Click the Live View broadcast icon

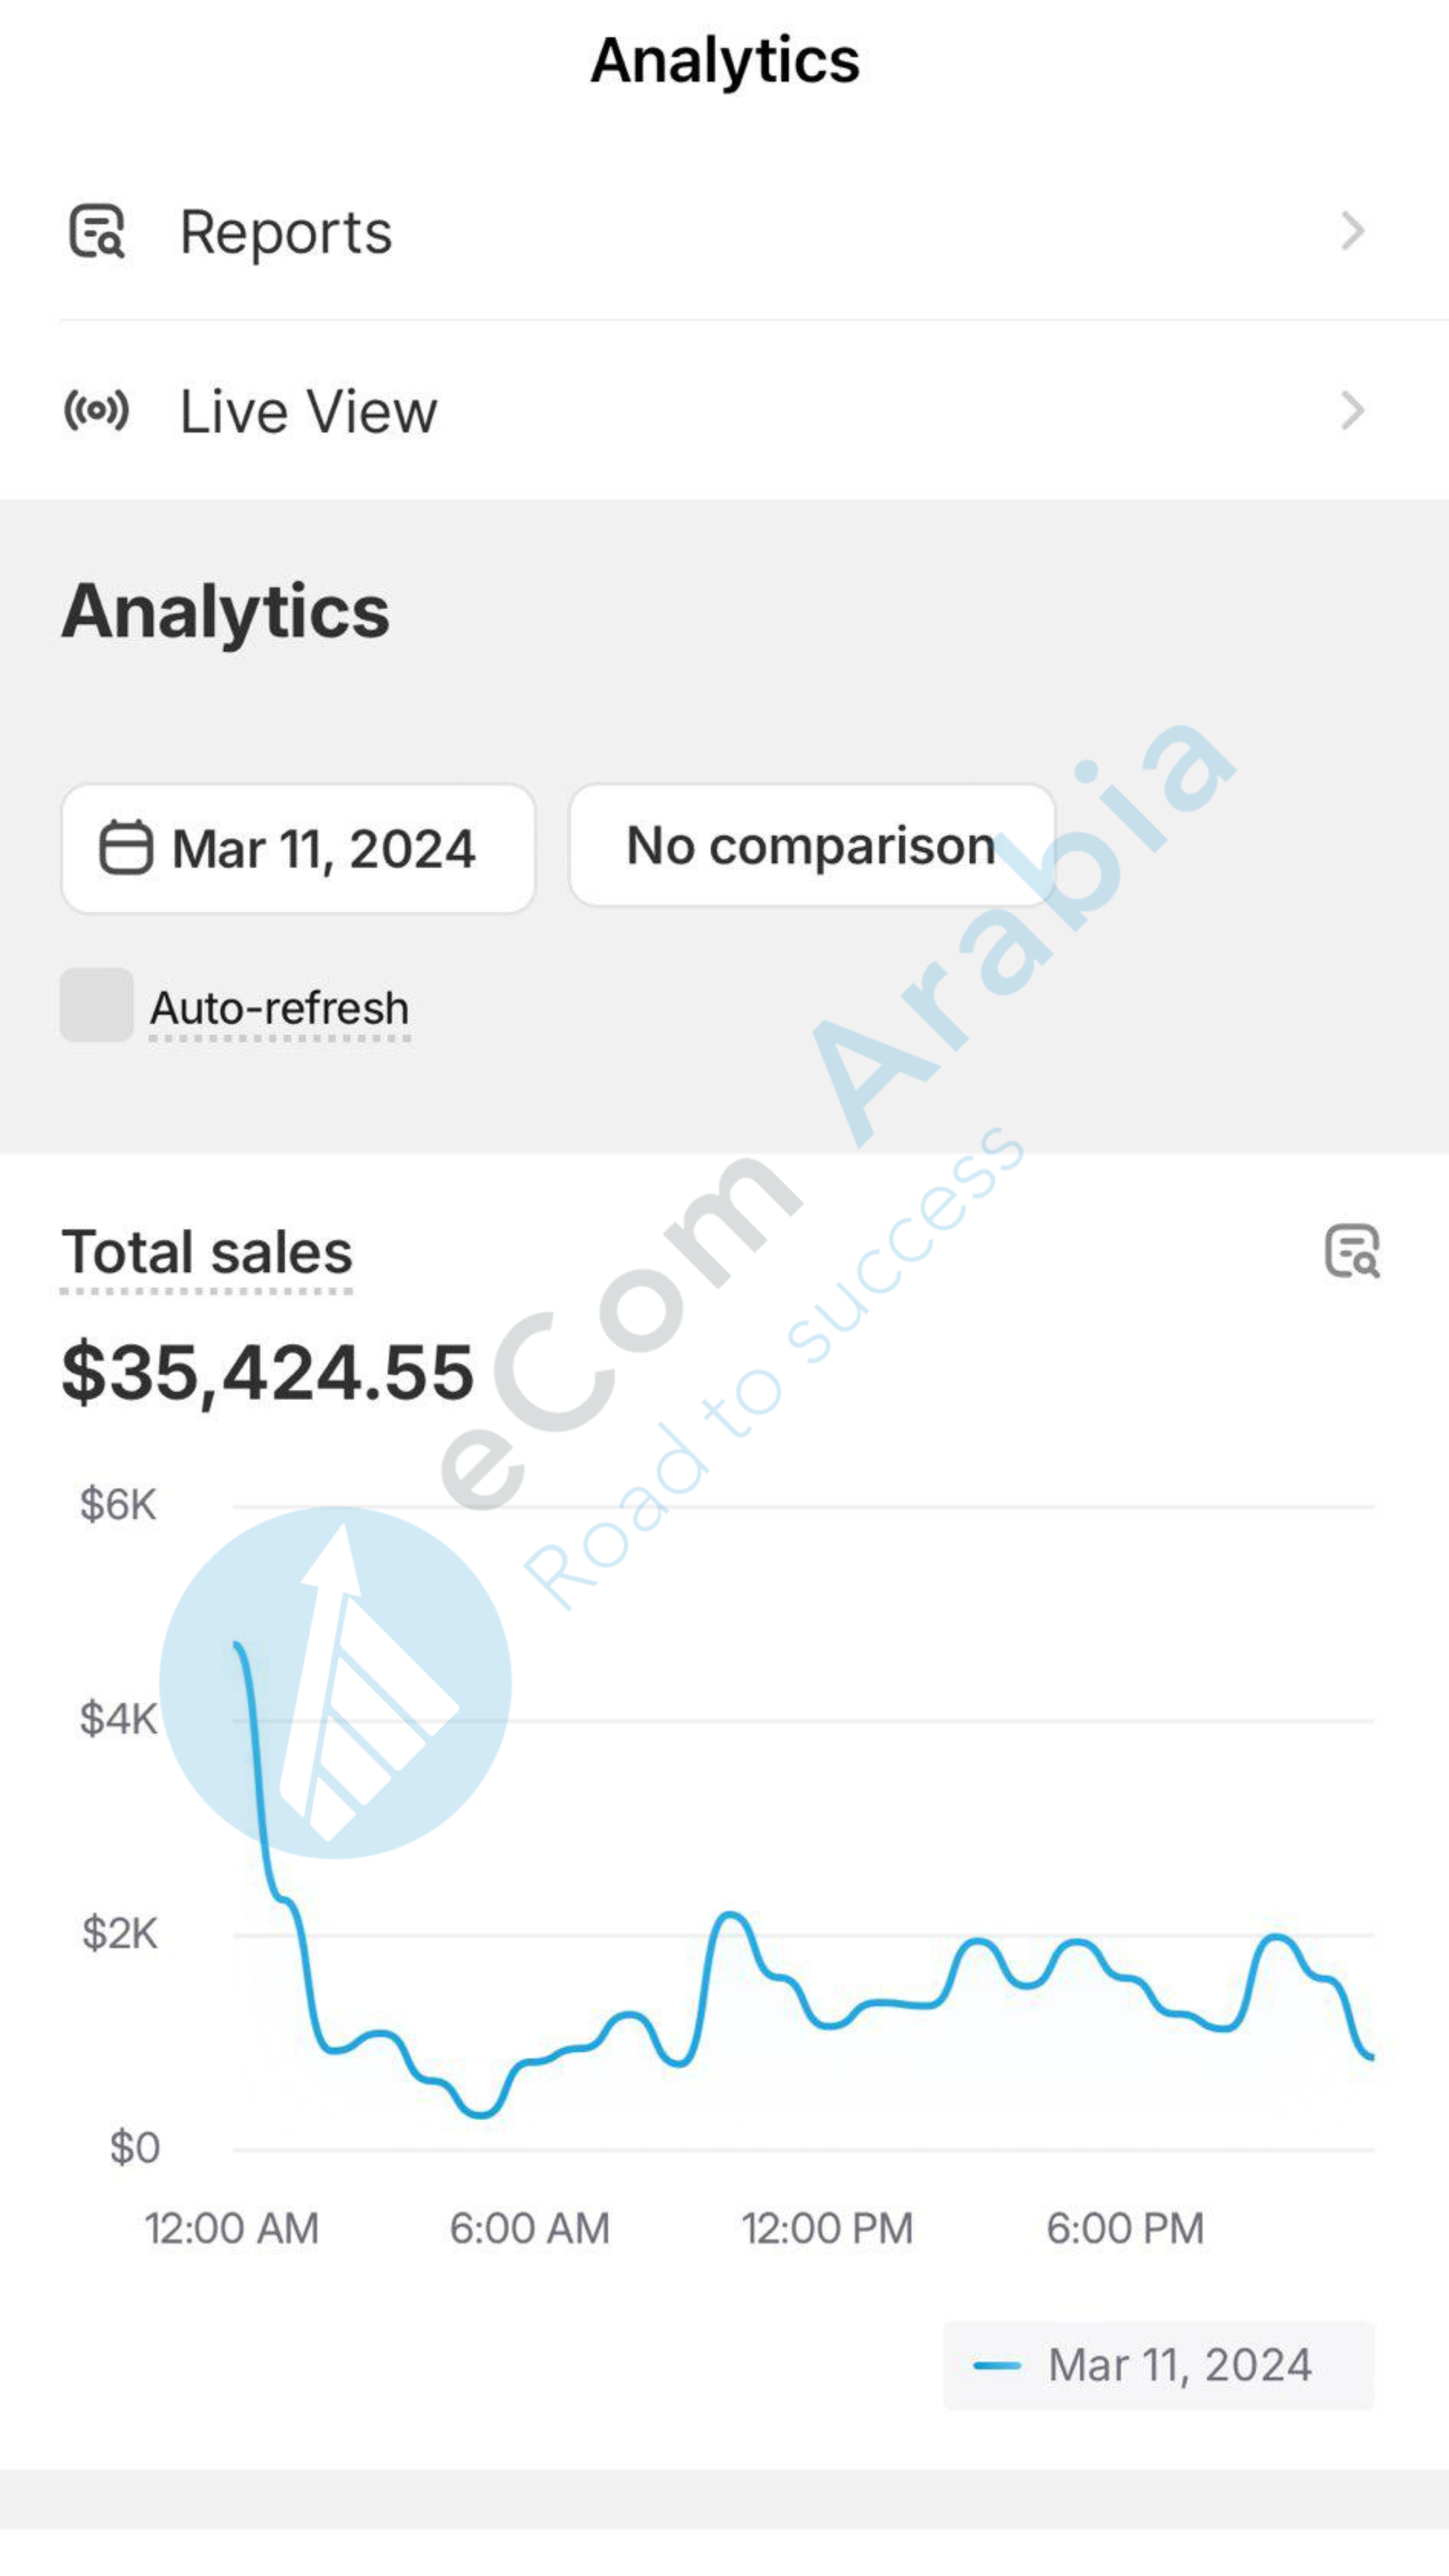click(97, 410)
